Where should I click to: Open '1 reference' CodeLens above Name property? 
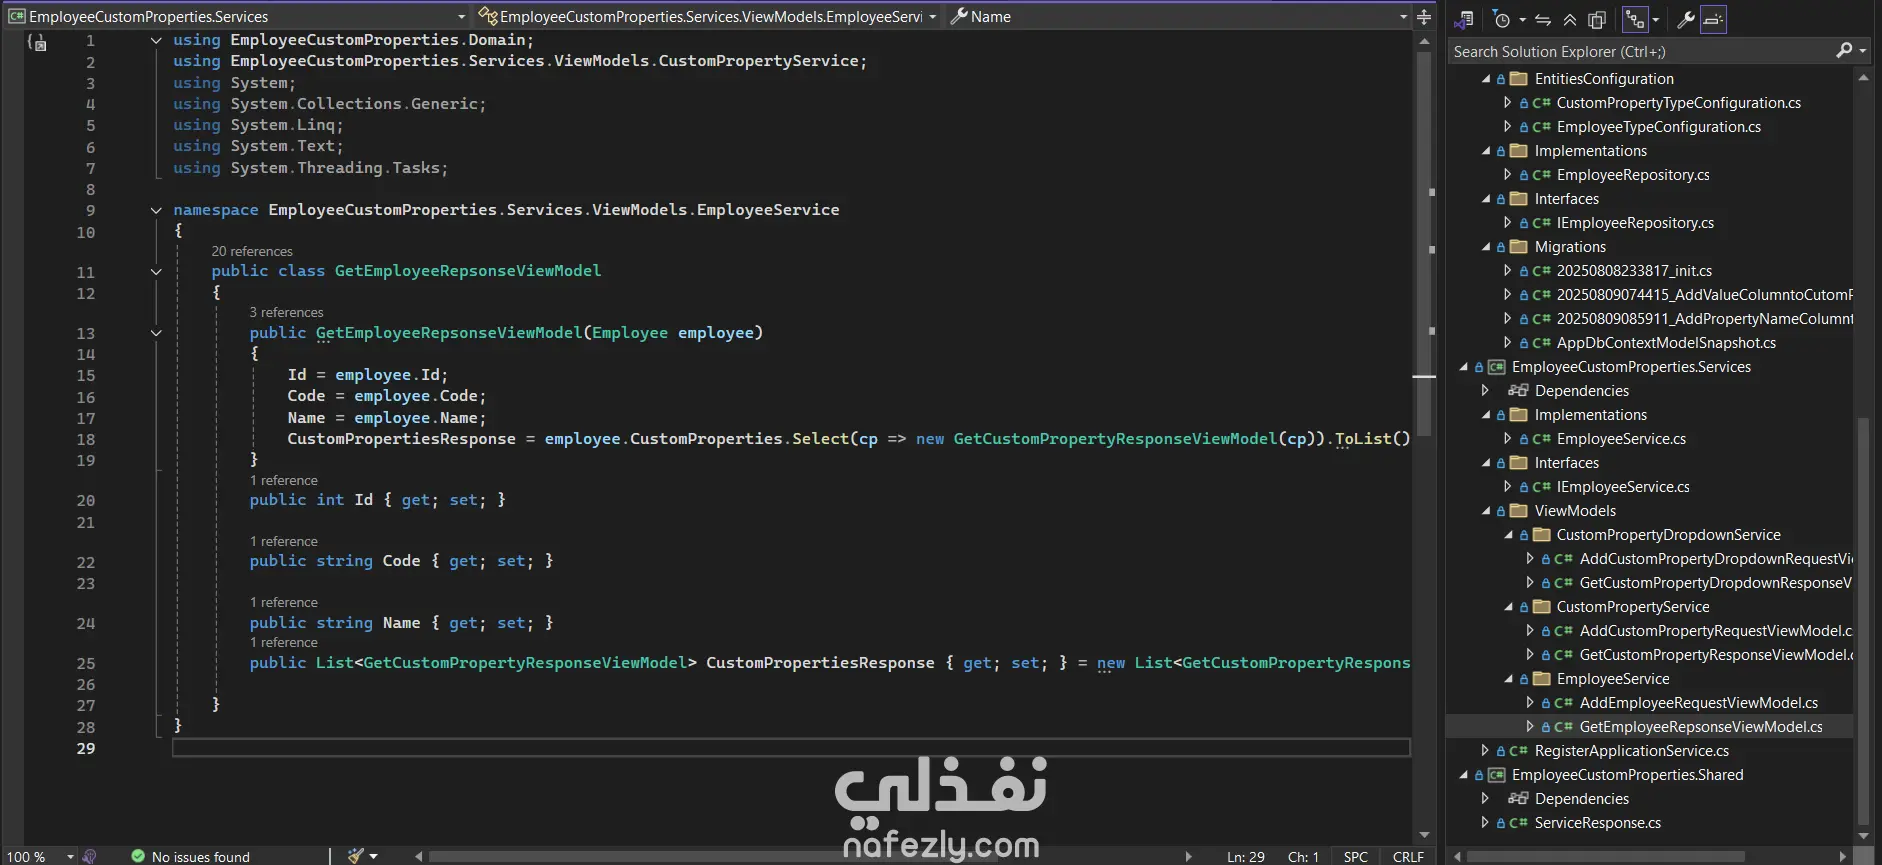pos(284,602)
